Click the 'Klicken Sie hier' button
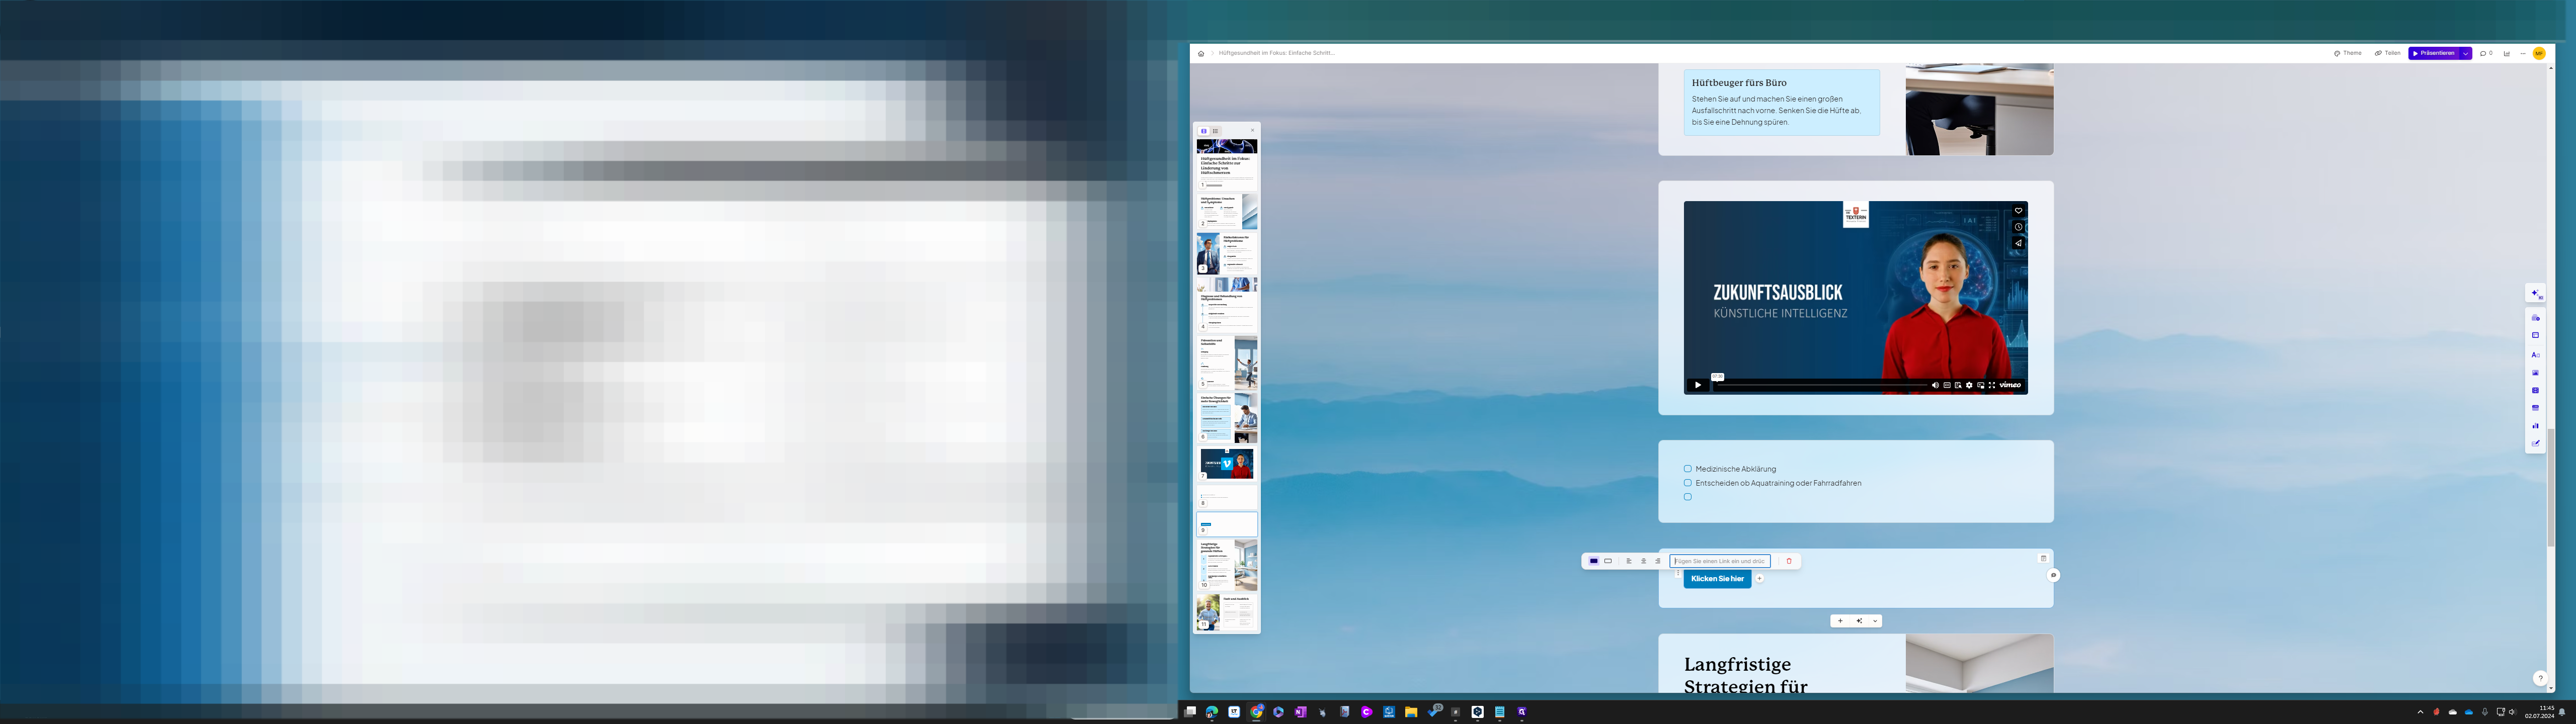Screen dimensions: 2576x724 tap(1717, 579)
